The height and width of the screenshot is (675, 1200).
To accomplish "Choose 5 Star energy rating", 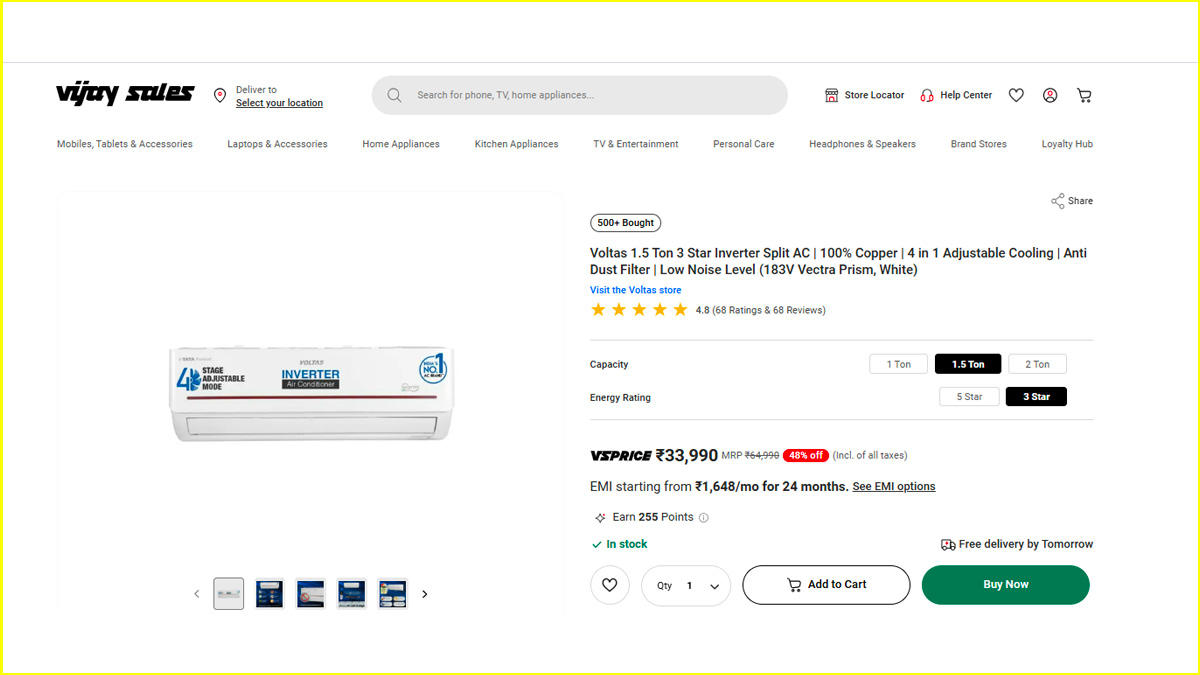I will (x=969, y=397).
